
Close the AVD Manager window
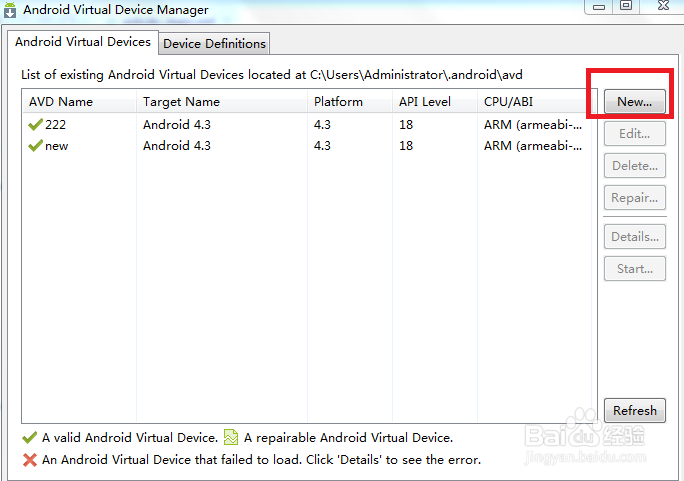tap(663, 6)
